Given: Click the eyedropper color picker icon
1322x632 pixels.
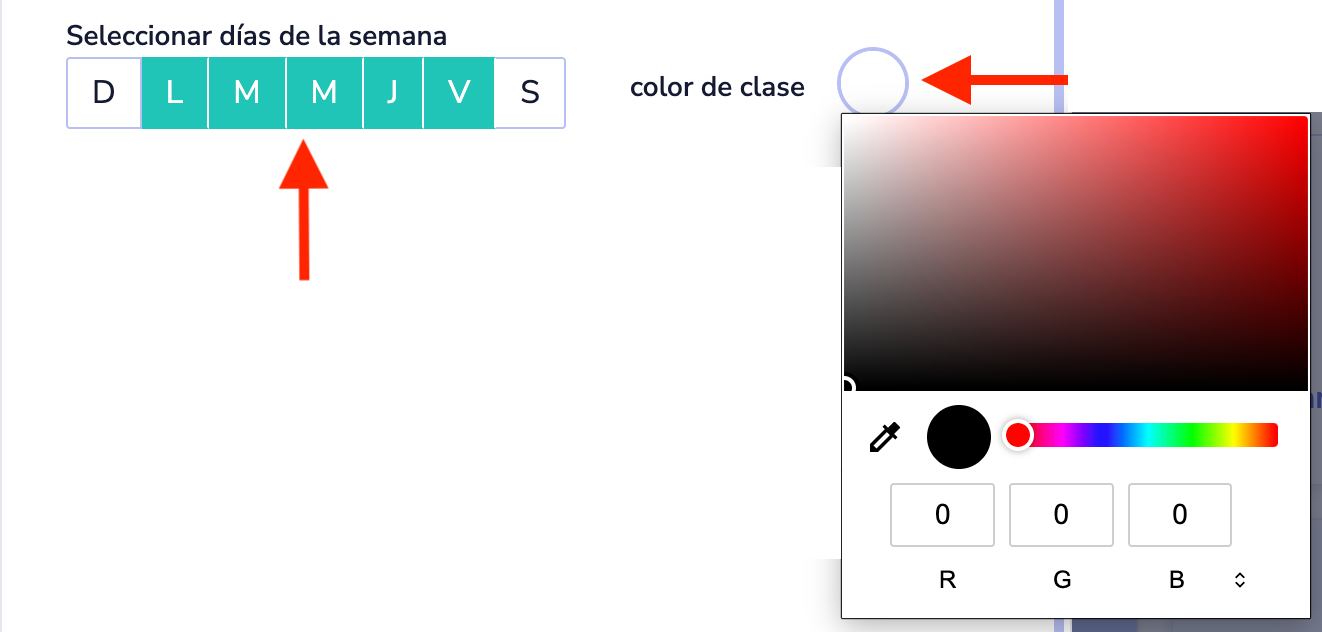Looking at the screenshot, I should 885,437.
